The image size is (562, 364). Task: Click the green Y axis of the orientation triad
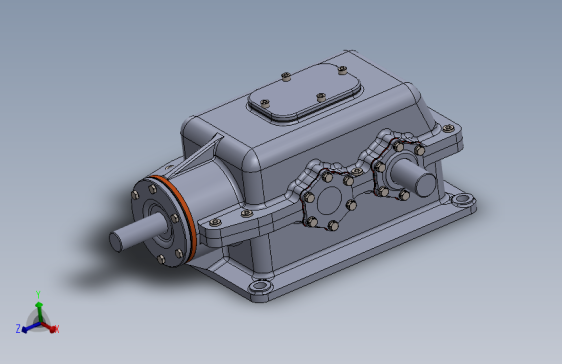39,311
